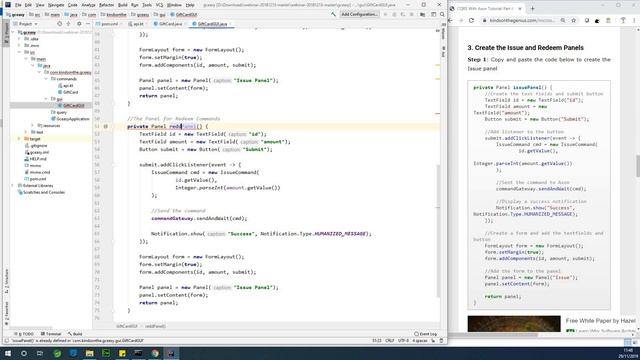
Task: Click the Project panel settings gear icon
Action: (x=79, y=24)
